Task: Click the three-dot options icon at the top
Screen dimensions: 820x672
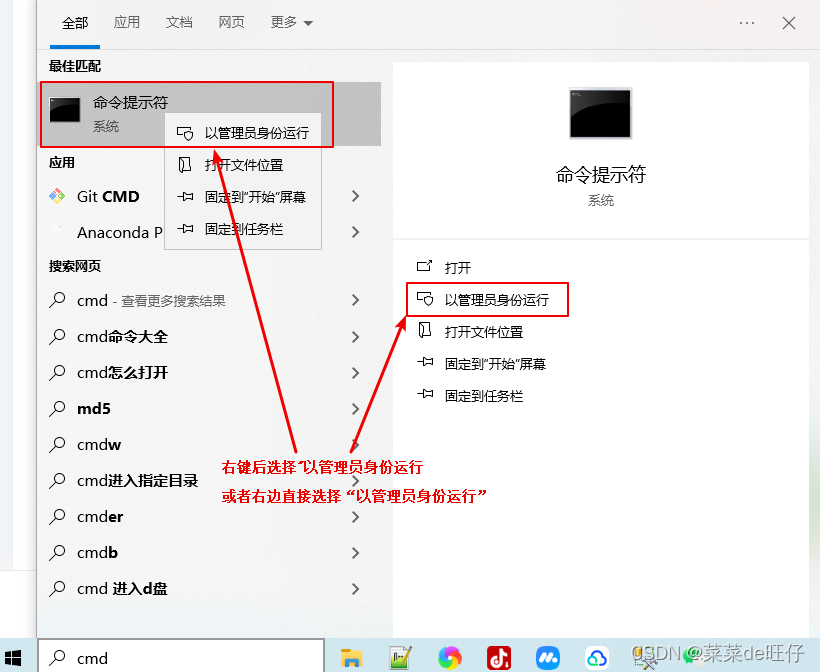Action: click(x=747, y=23)
